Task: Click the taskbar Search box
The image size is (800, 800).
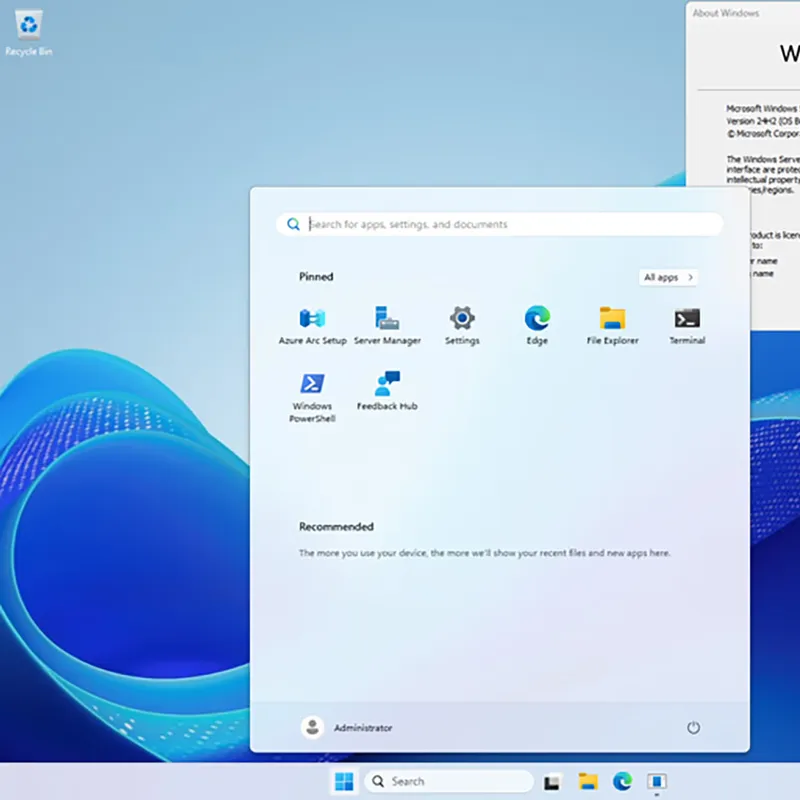Action: point(449,781)
